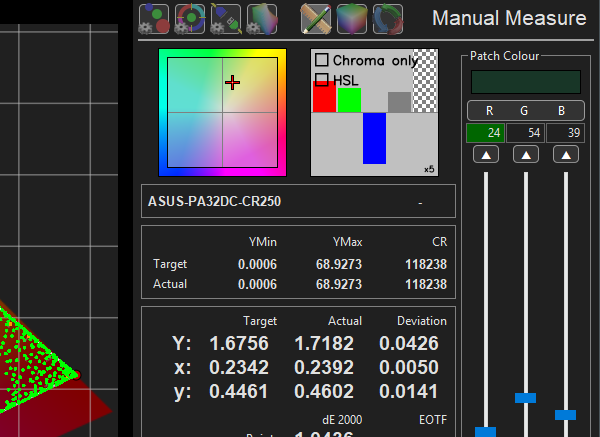Enable the Chroma only checkbox

pos(322,61)
